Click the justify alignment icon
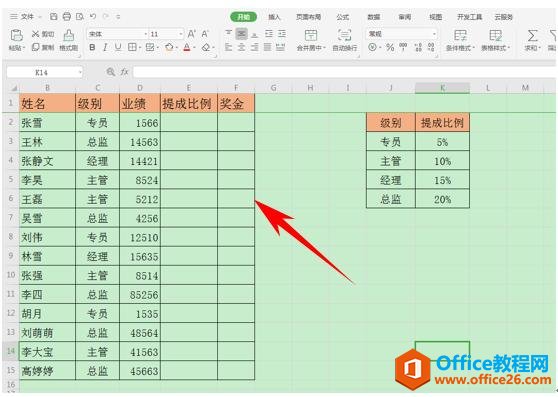Viewport: 558px width, 397px height. [268, 47]
